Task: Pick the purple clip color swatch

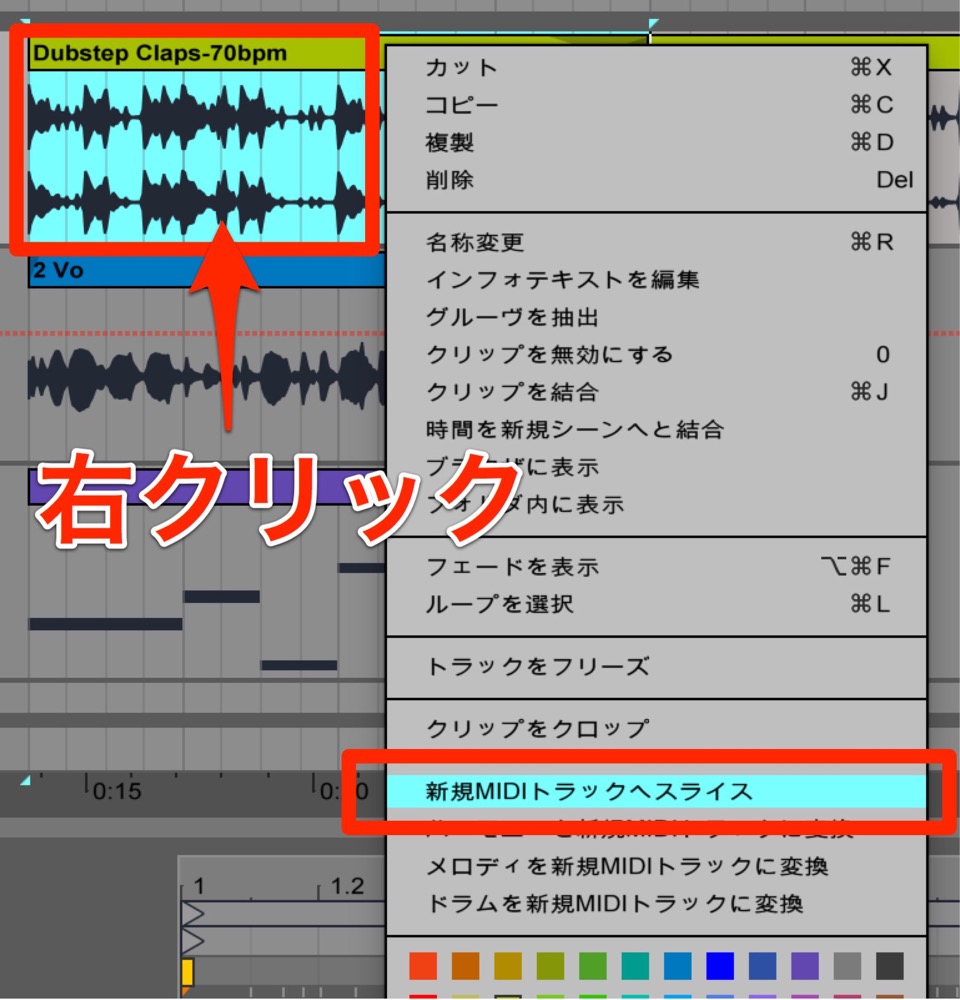Action: [805, 966]
